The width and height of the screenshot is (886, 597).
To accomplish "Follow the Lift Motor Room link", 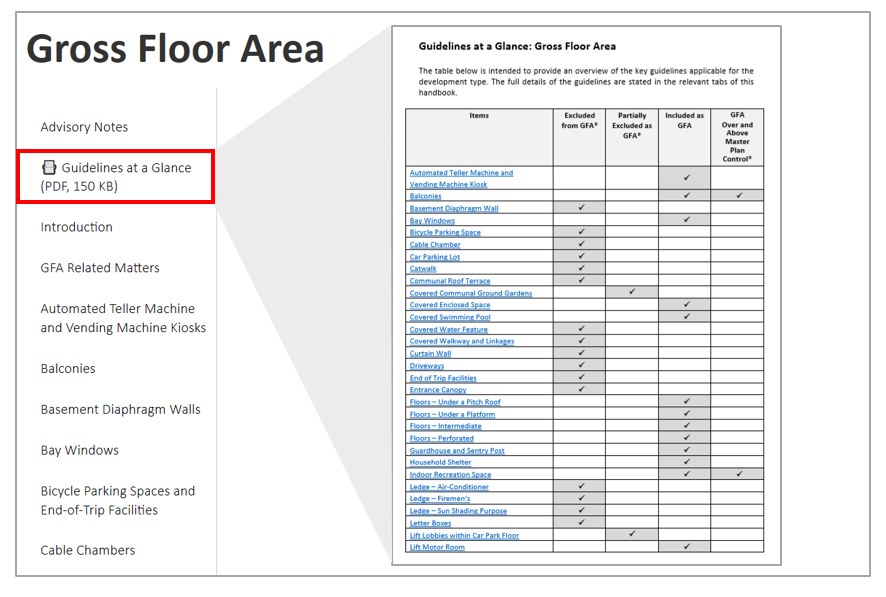I will [437, 547].
